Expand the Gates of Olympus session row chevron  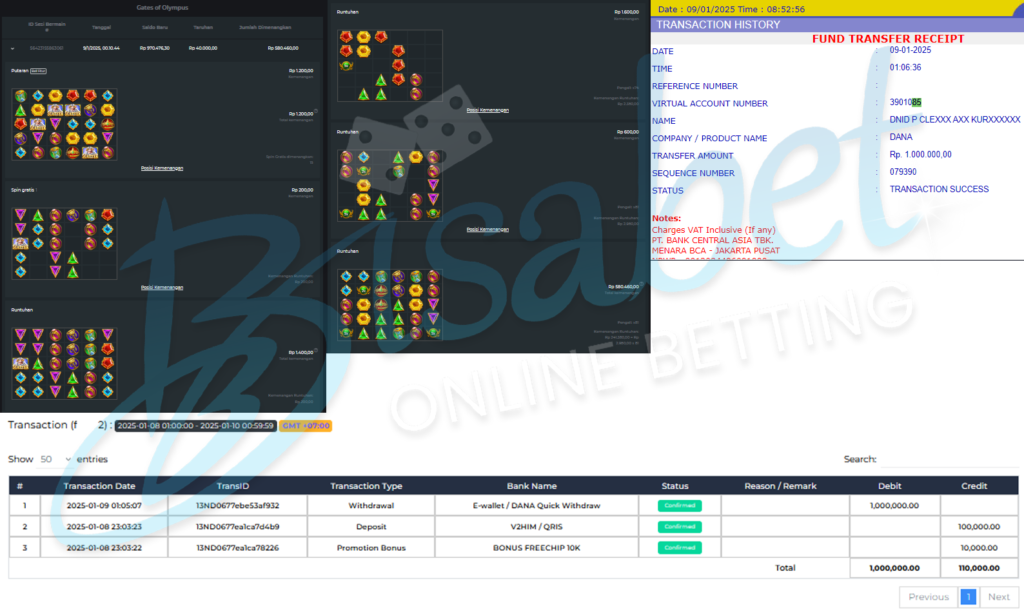(12, 48)
